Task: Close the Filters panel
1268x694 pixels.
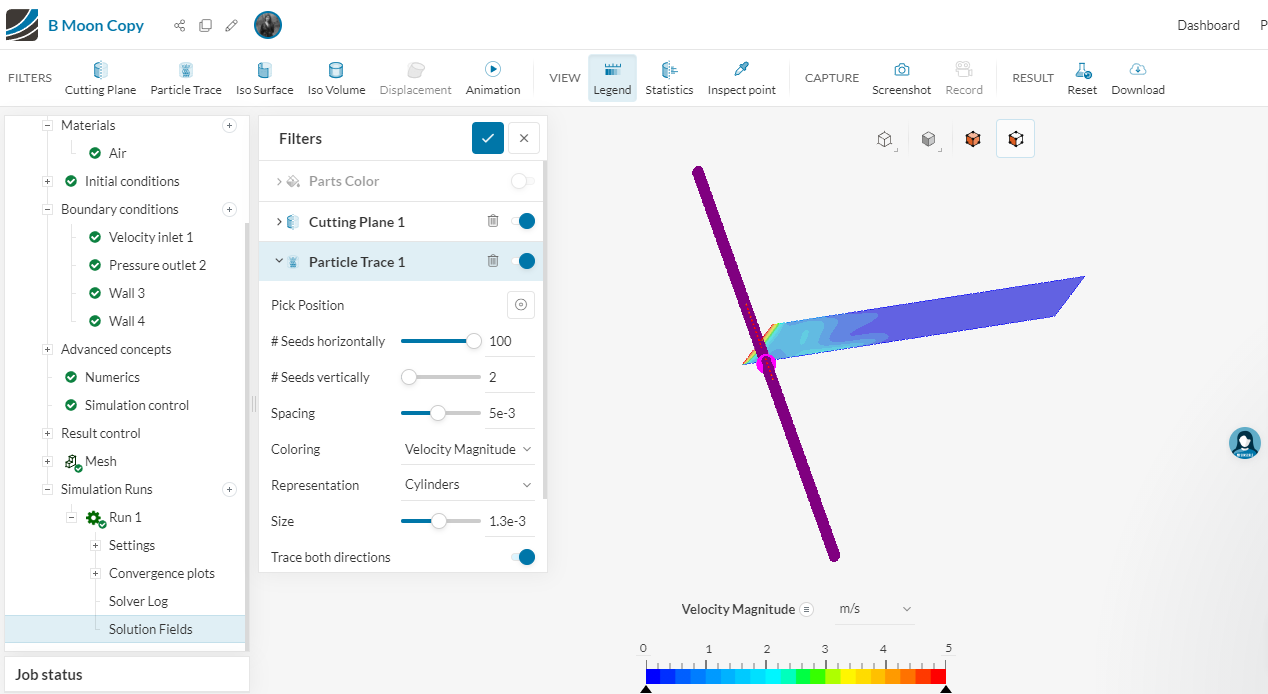Action: click(524, 138)
